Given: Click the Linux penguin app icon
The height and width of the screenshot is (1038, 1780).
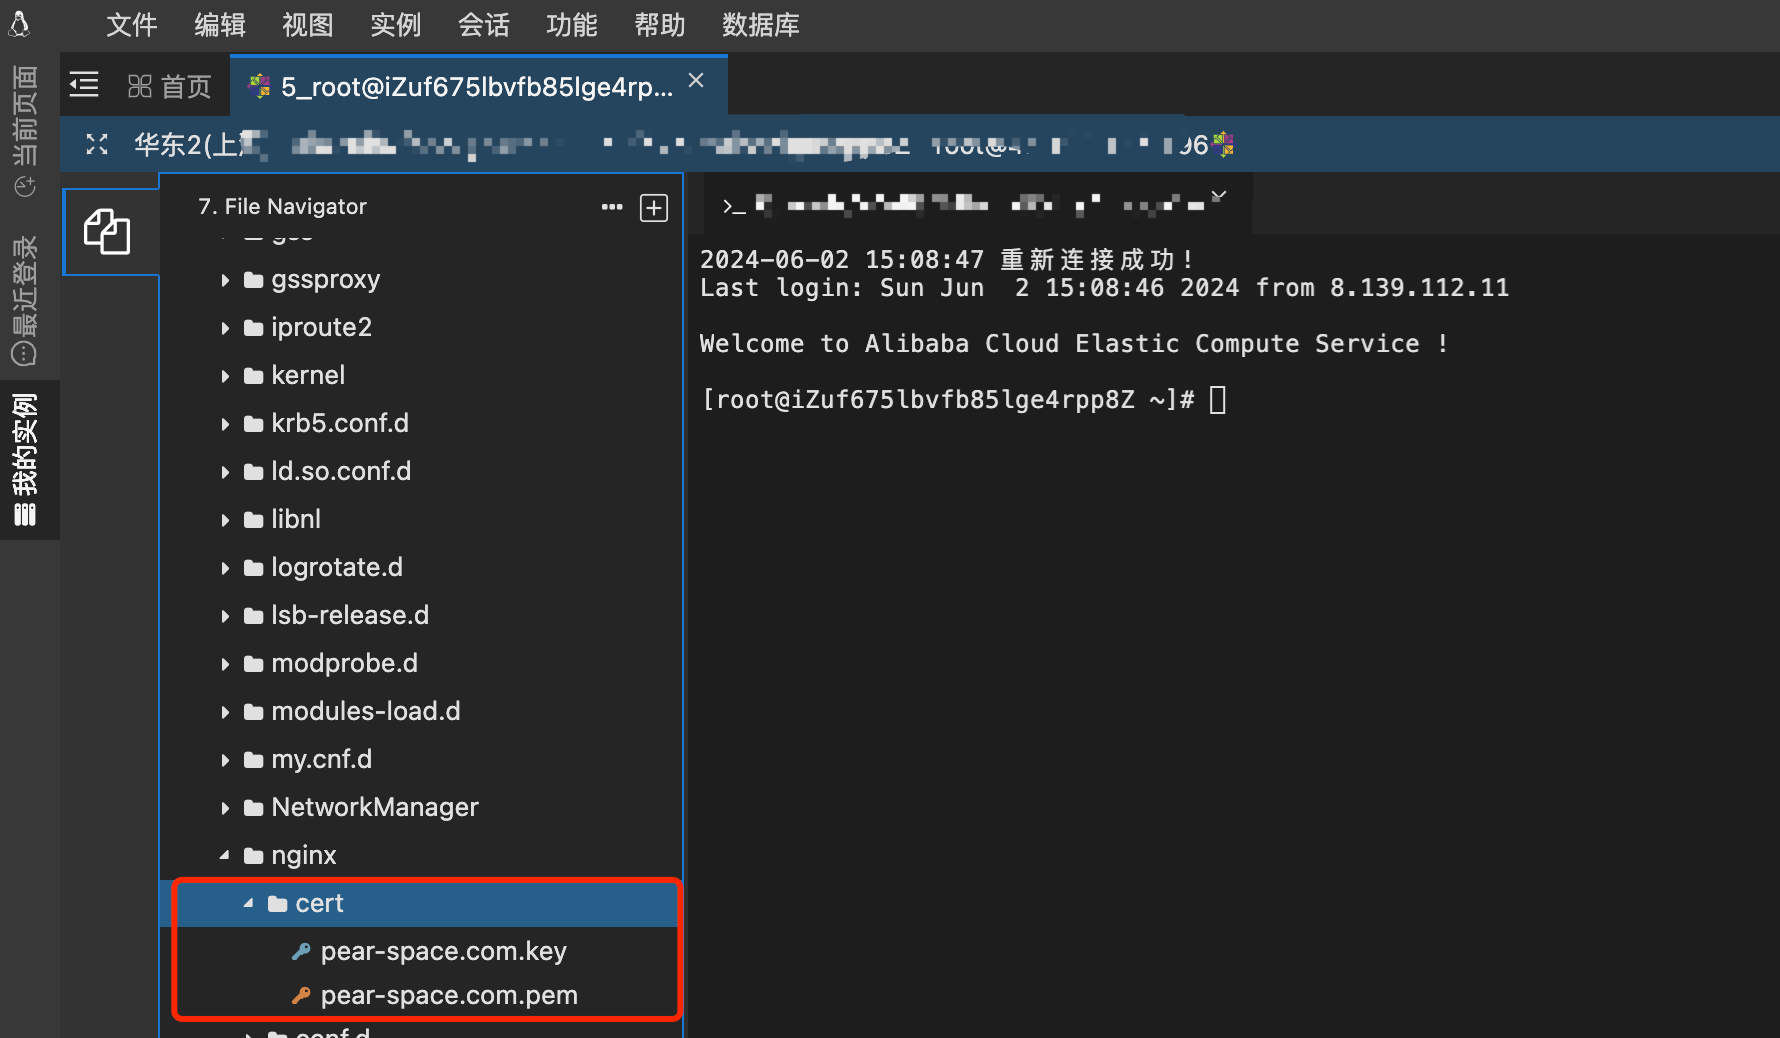Looking at the screenshot, I should (19, 24).
